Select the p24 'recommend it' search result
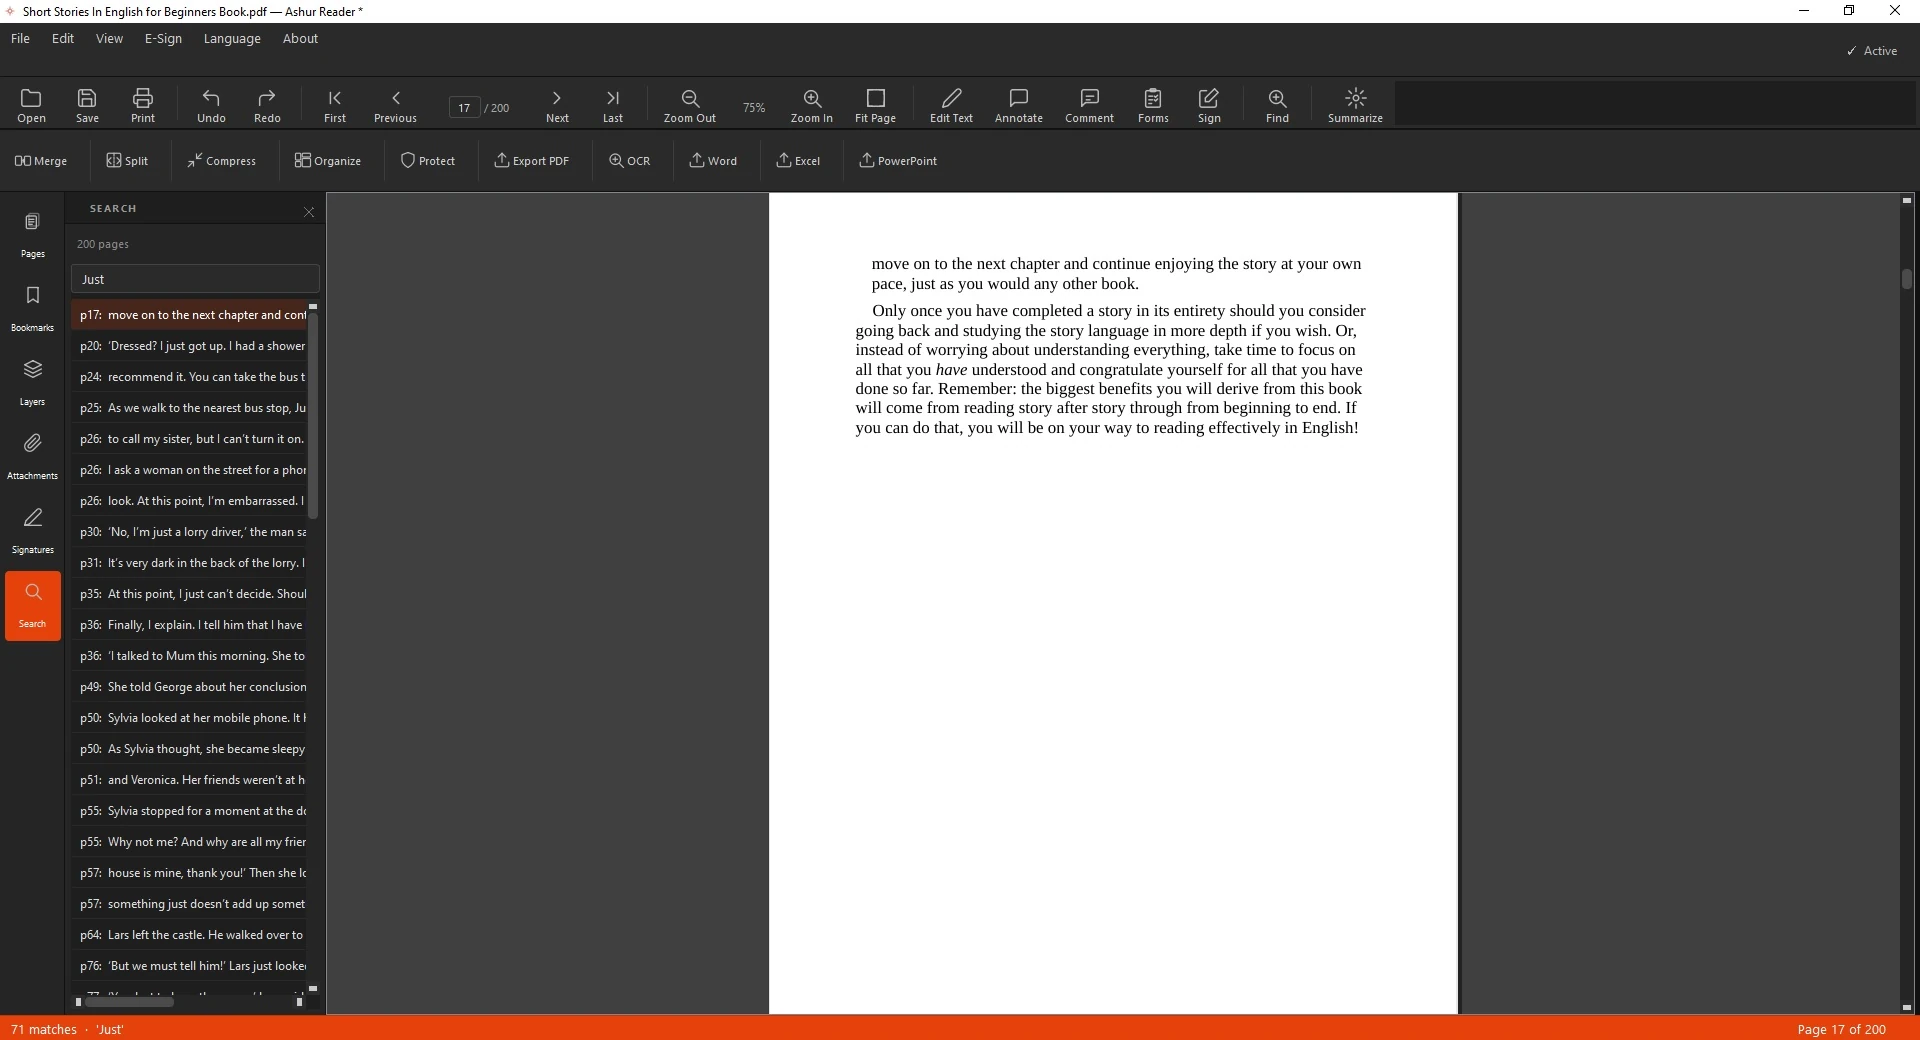The height and width of the screenshot is (1040, 1920). [189, 377]
